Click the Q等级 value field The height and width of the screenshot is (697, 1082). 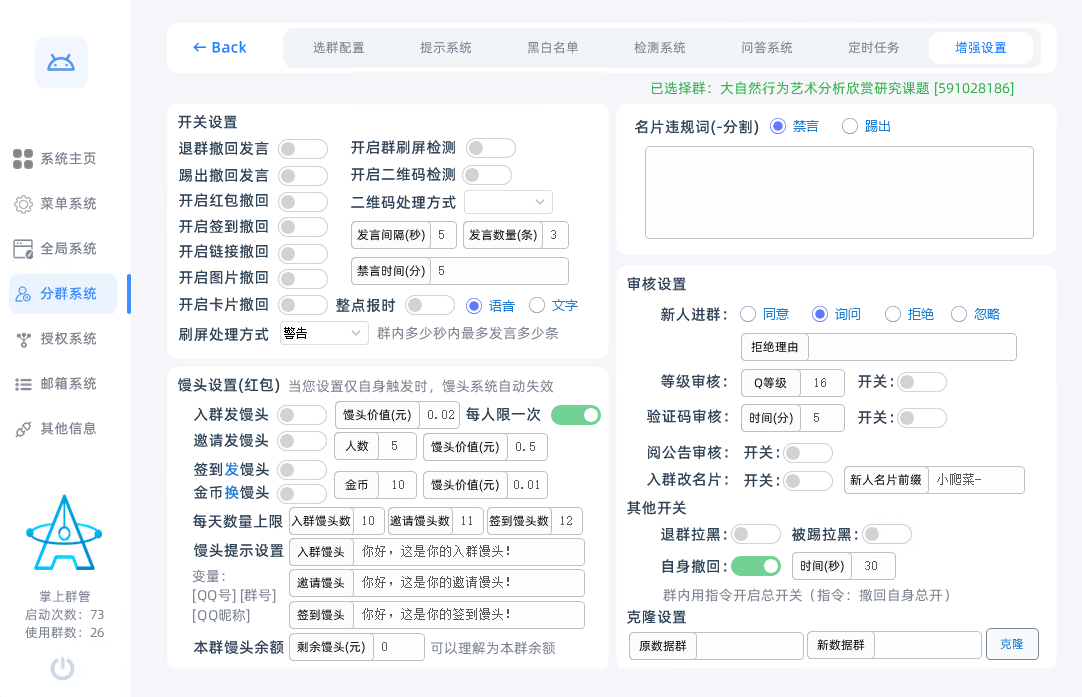[x=822, y=383]
